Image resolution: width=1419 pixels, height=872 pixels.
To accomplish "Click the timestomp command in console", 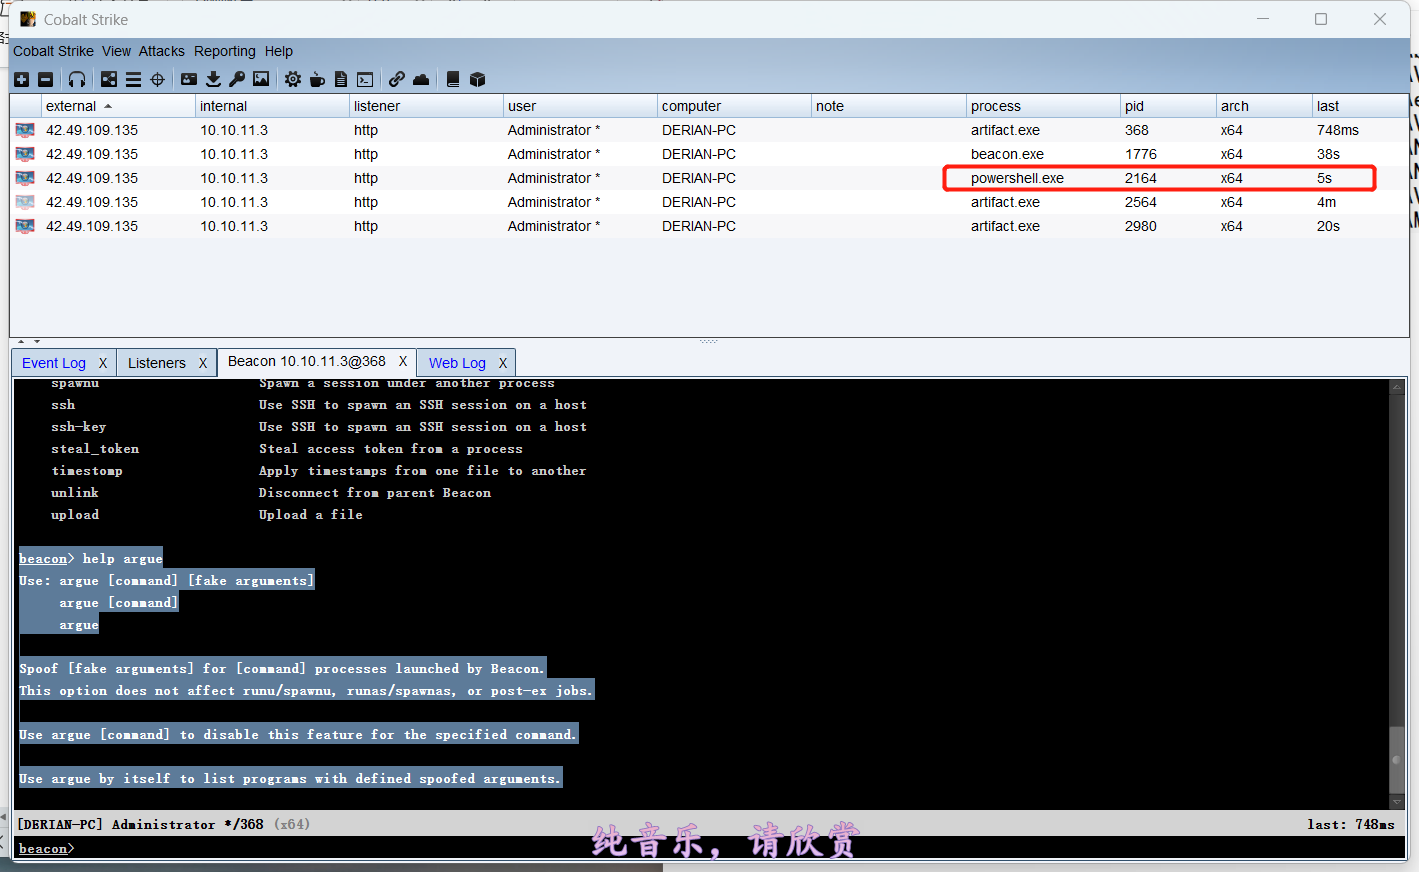I will (87, 471).
